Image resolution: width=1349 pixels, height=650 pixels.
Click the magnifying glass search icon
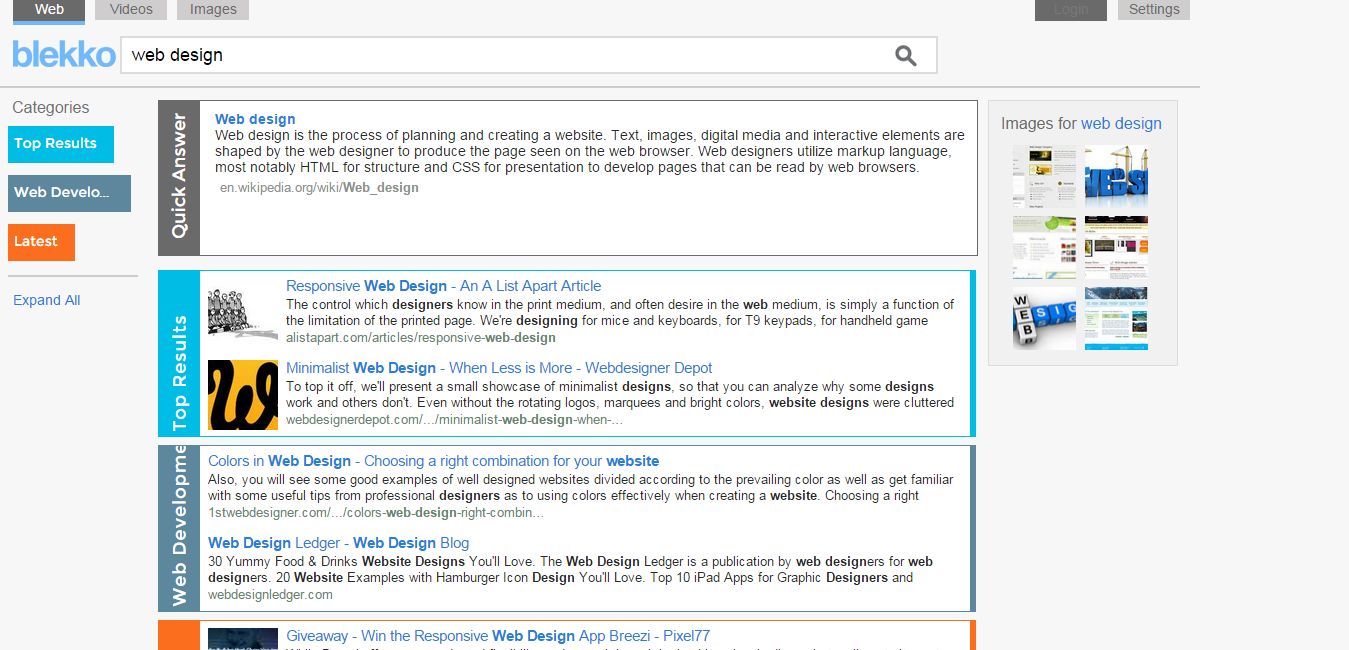coord(906,56)
